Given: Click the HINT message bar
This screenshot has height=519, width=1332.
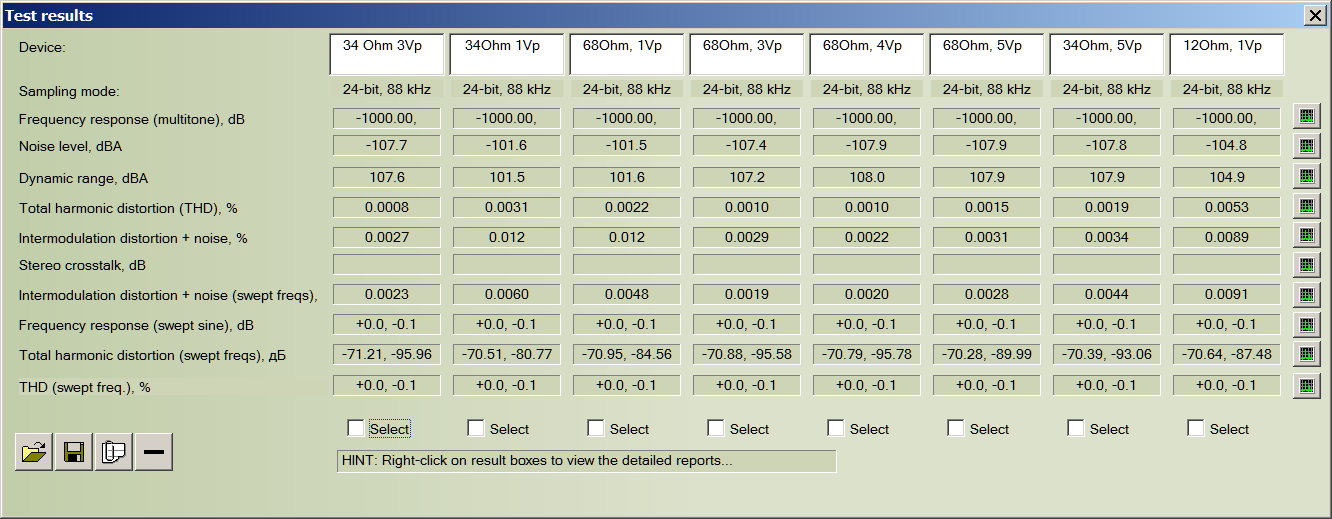Looking at the screenshot, I should [x=587, y=461].
